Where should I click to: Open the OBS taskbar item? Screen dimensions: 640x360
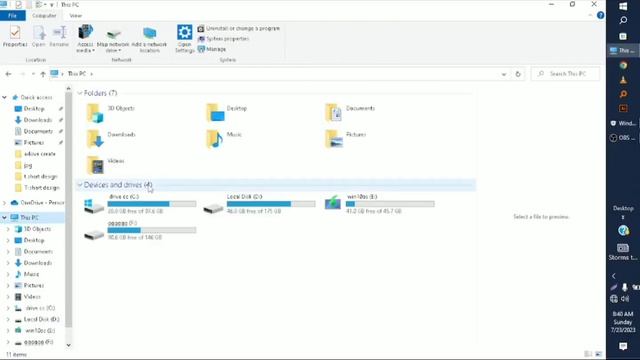[x=623, y=138]
